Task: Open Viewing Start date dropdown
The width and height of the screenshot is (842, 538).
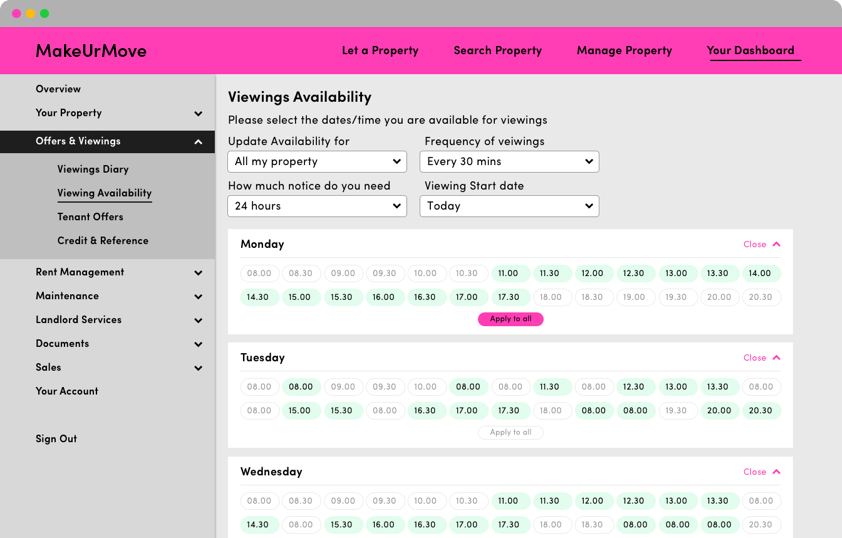Action: coord(509,206)
